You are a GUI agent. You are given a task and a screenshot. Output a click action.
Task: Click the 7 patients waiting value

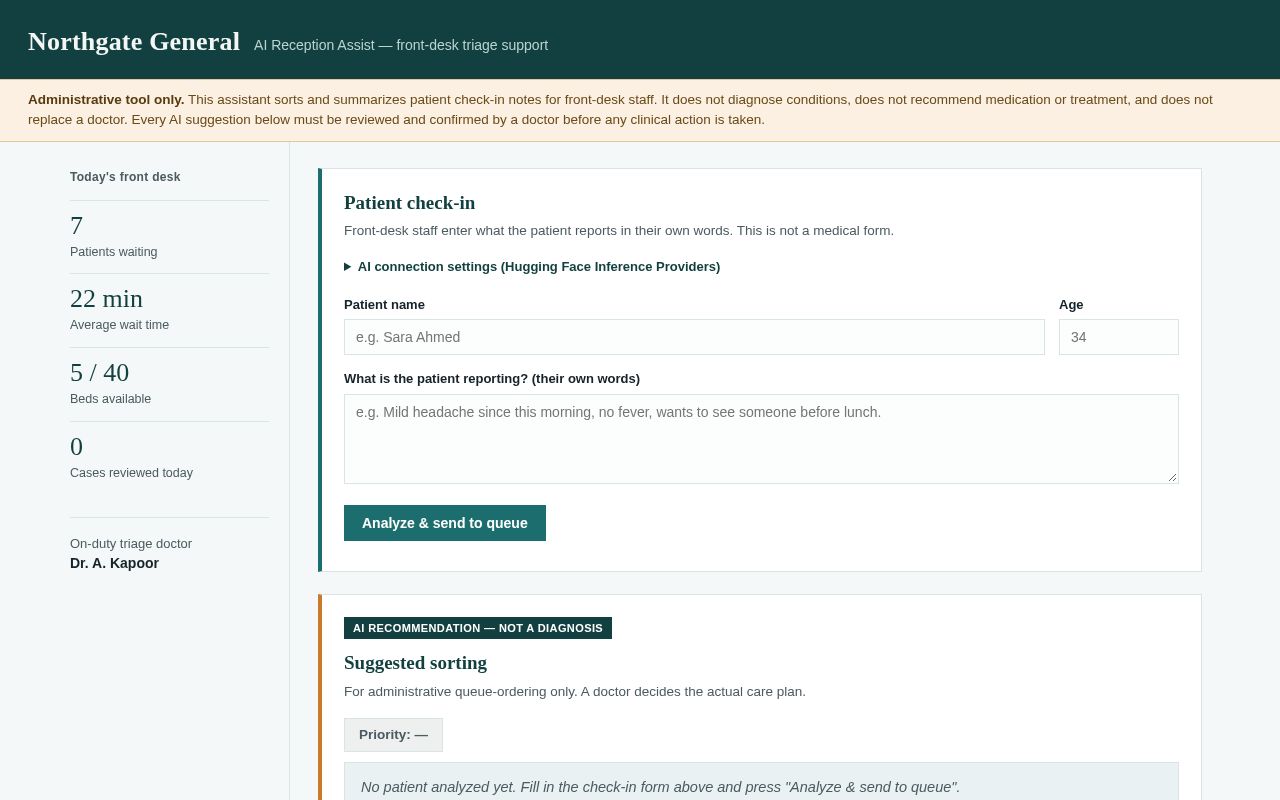tap(77, 226)
